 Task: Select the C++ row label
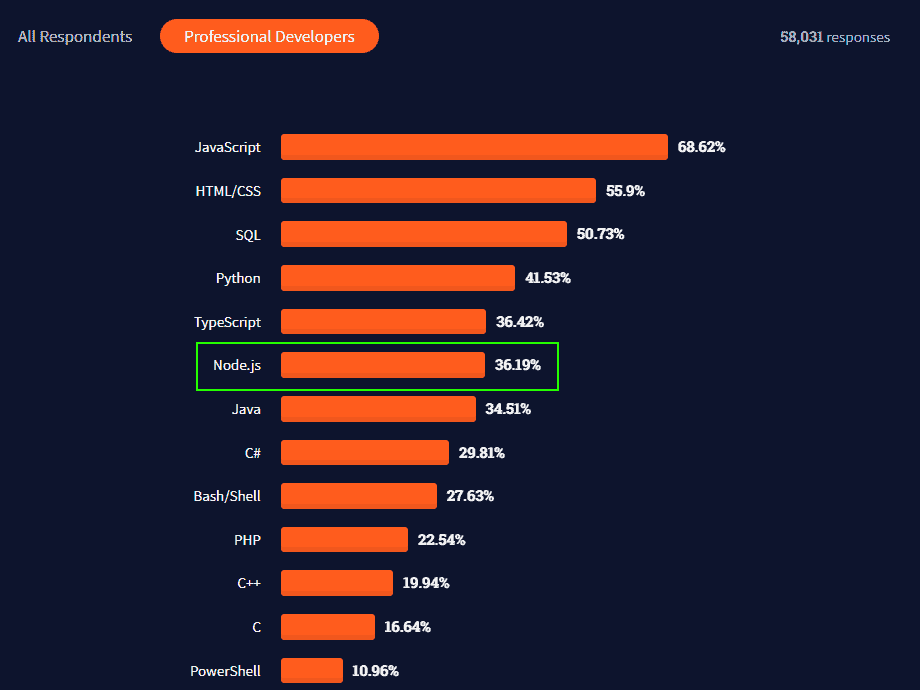pyautogui.click(x=250, y=582)
